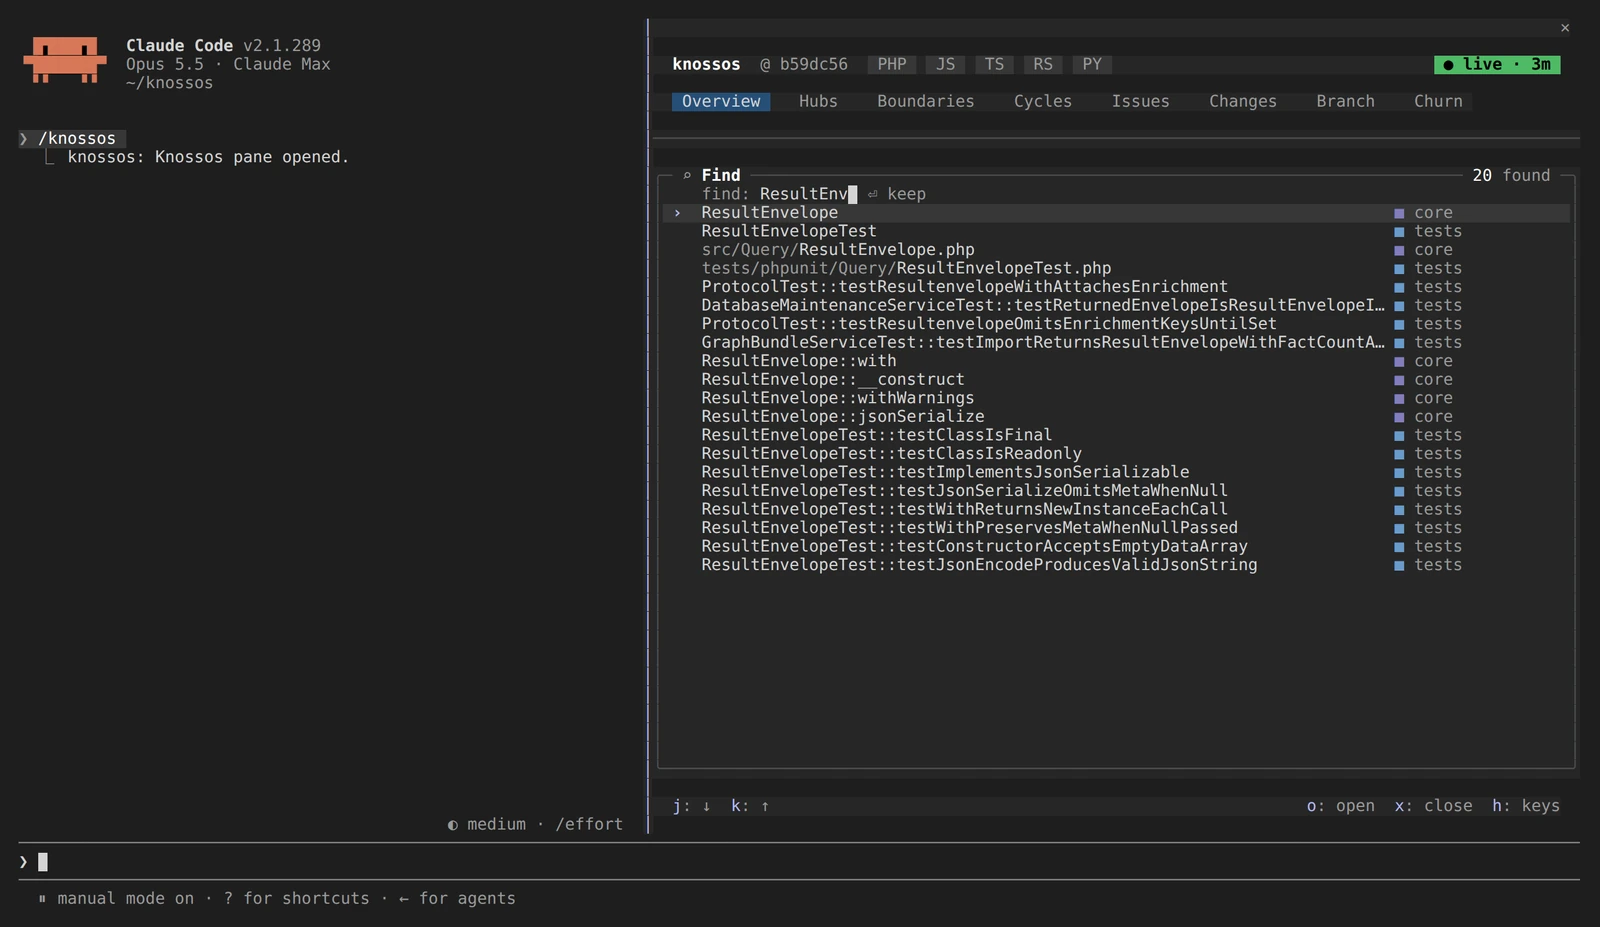Select the ResultEnvelopeTest result row
This screenshot has height=927, width=1600.
pyautogui.click(x=1116, y=231)
